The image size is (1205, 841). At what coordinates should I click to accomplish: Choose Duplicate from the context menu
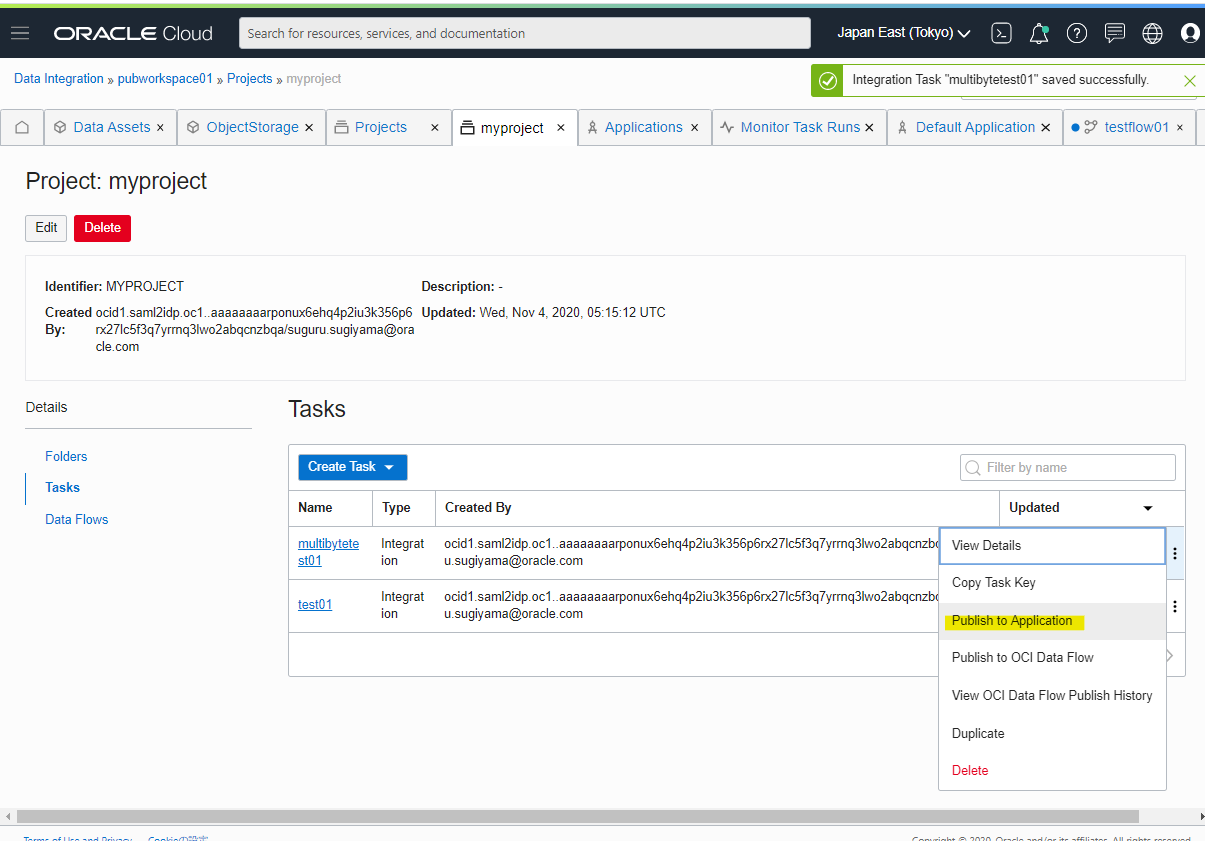(x=1052, y=734)
